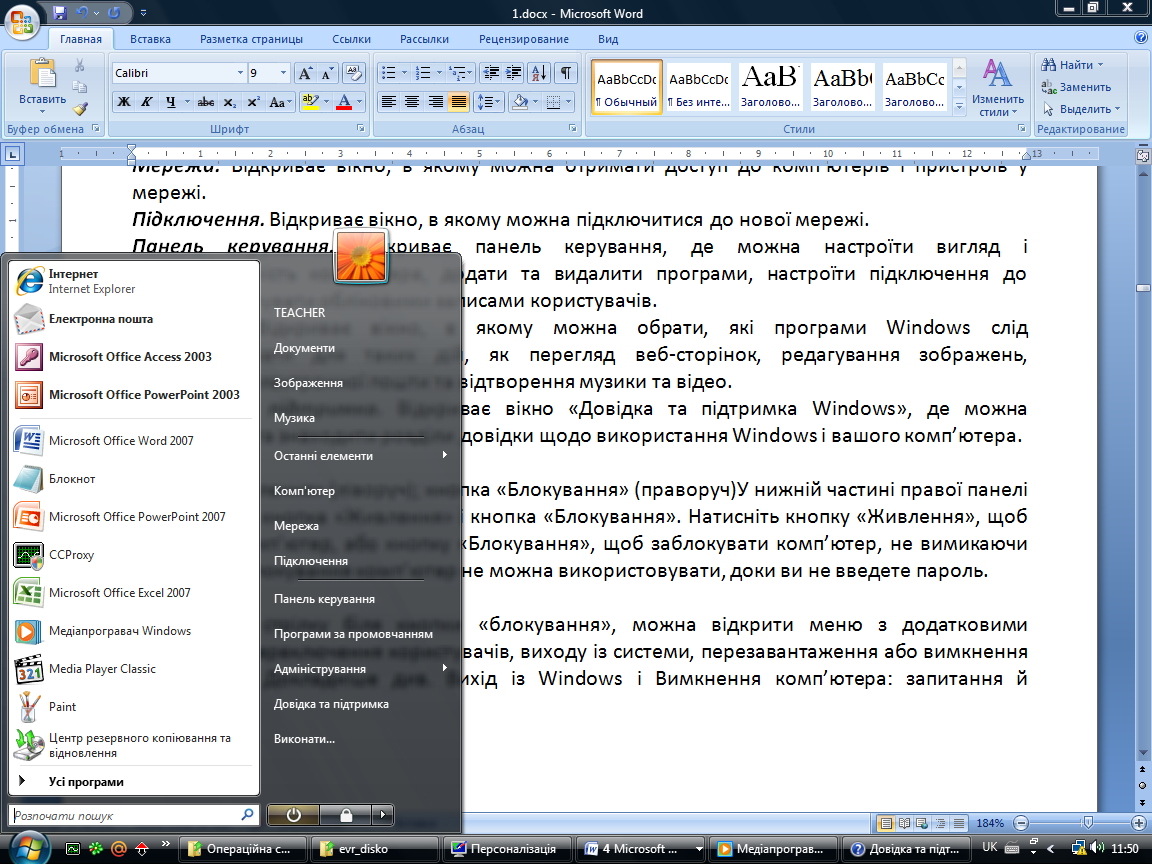The height and width of the screenshot is (864, 1152).
Task: Click the Paste (Вставить) icon
Action: (42, 74)
